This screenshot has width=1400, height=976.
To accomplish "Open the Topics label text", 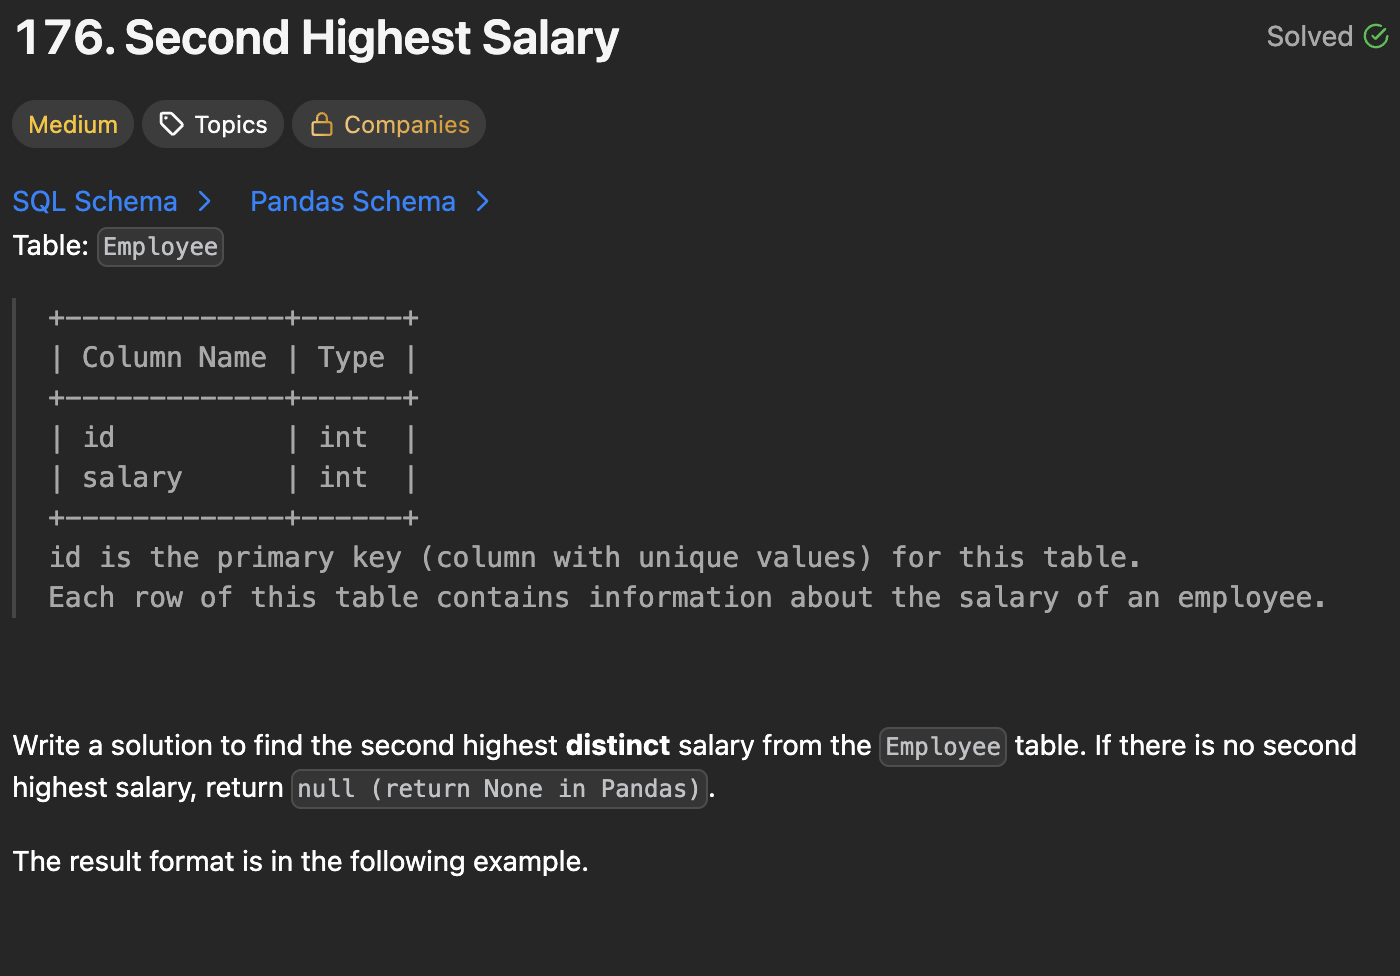I will pyautogui.click(x=231, y=124).
